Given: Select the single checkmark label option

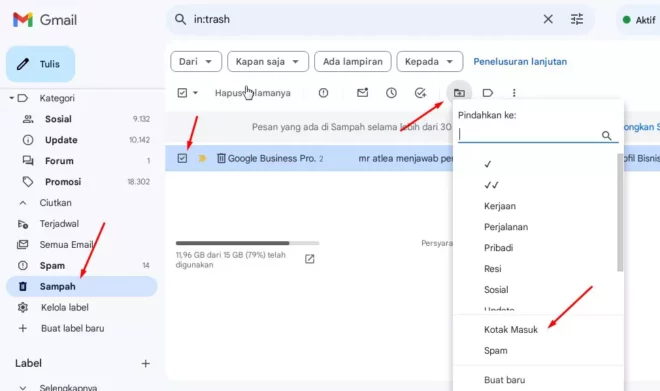Looking at the screenshot, I should click(x=488, y=164).
